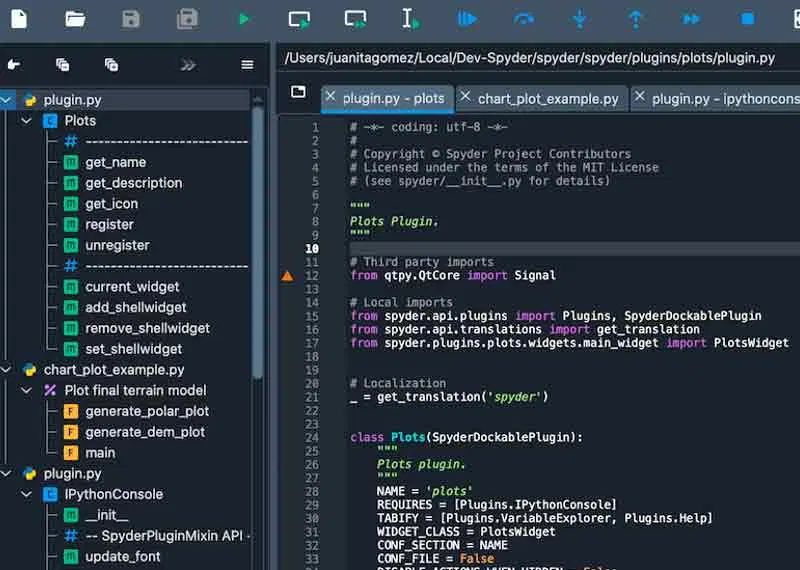Jump to current_widget method
This screenshot has height=570, width=800.
132,287
